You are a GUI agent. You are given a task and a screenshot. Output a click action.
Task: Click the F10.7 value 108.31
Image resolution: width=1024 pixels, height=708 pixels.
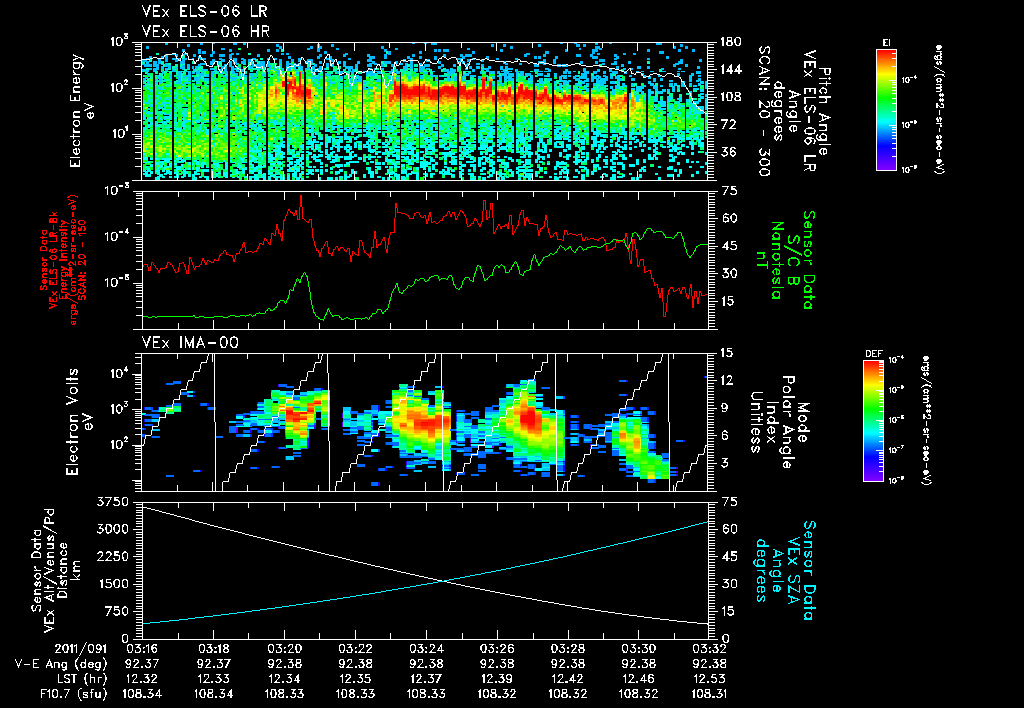(x=709, y=694)
